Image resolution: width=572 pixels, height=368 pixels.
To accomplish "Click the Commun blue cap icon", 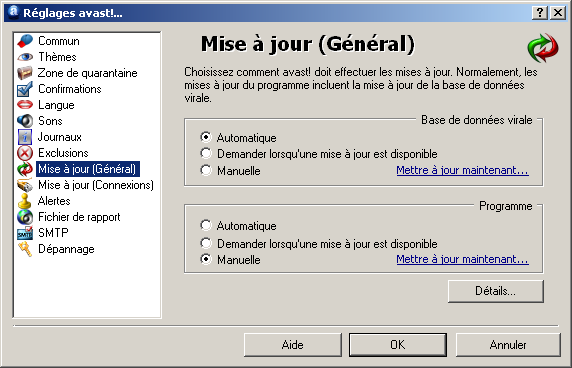I will 25,41.
